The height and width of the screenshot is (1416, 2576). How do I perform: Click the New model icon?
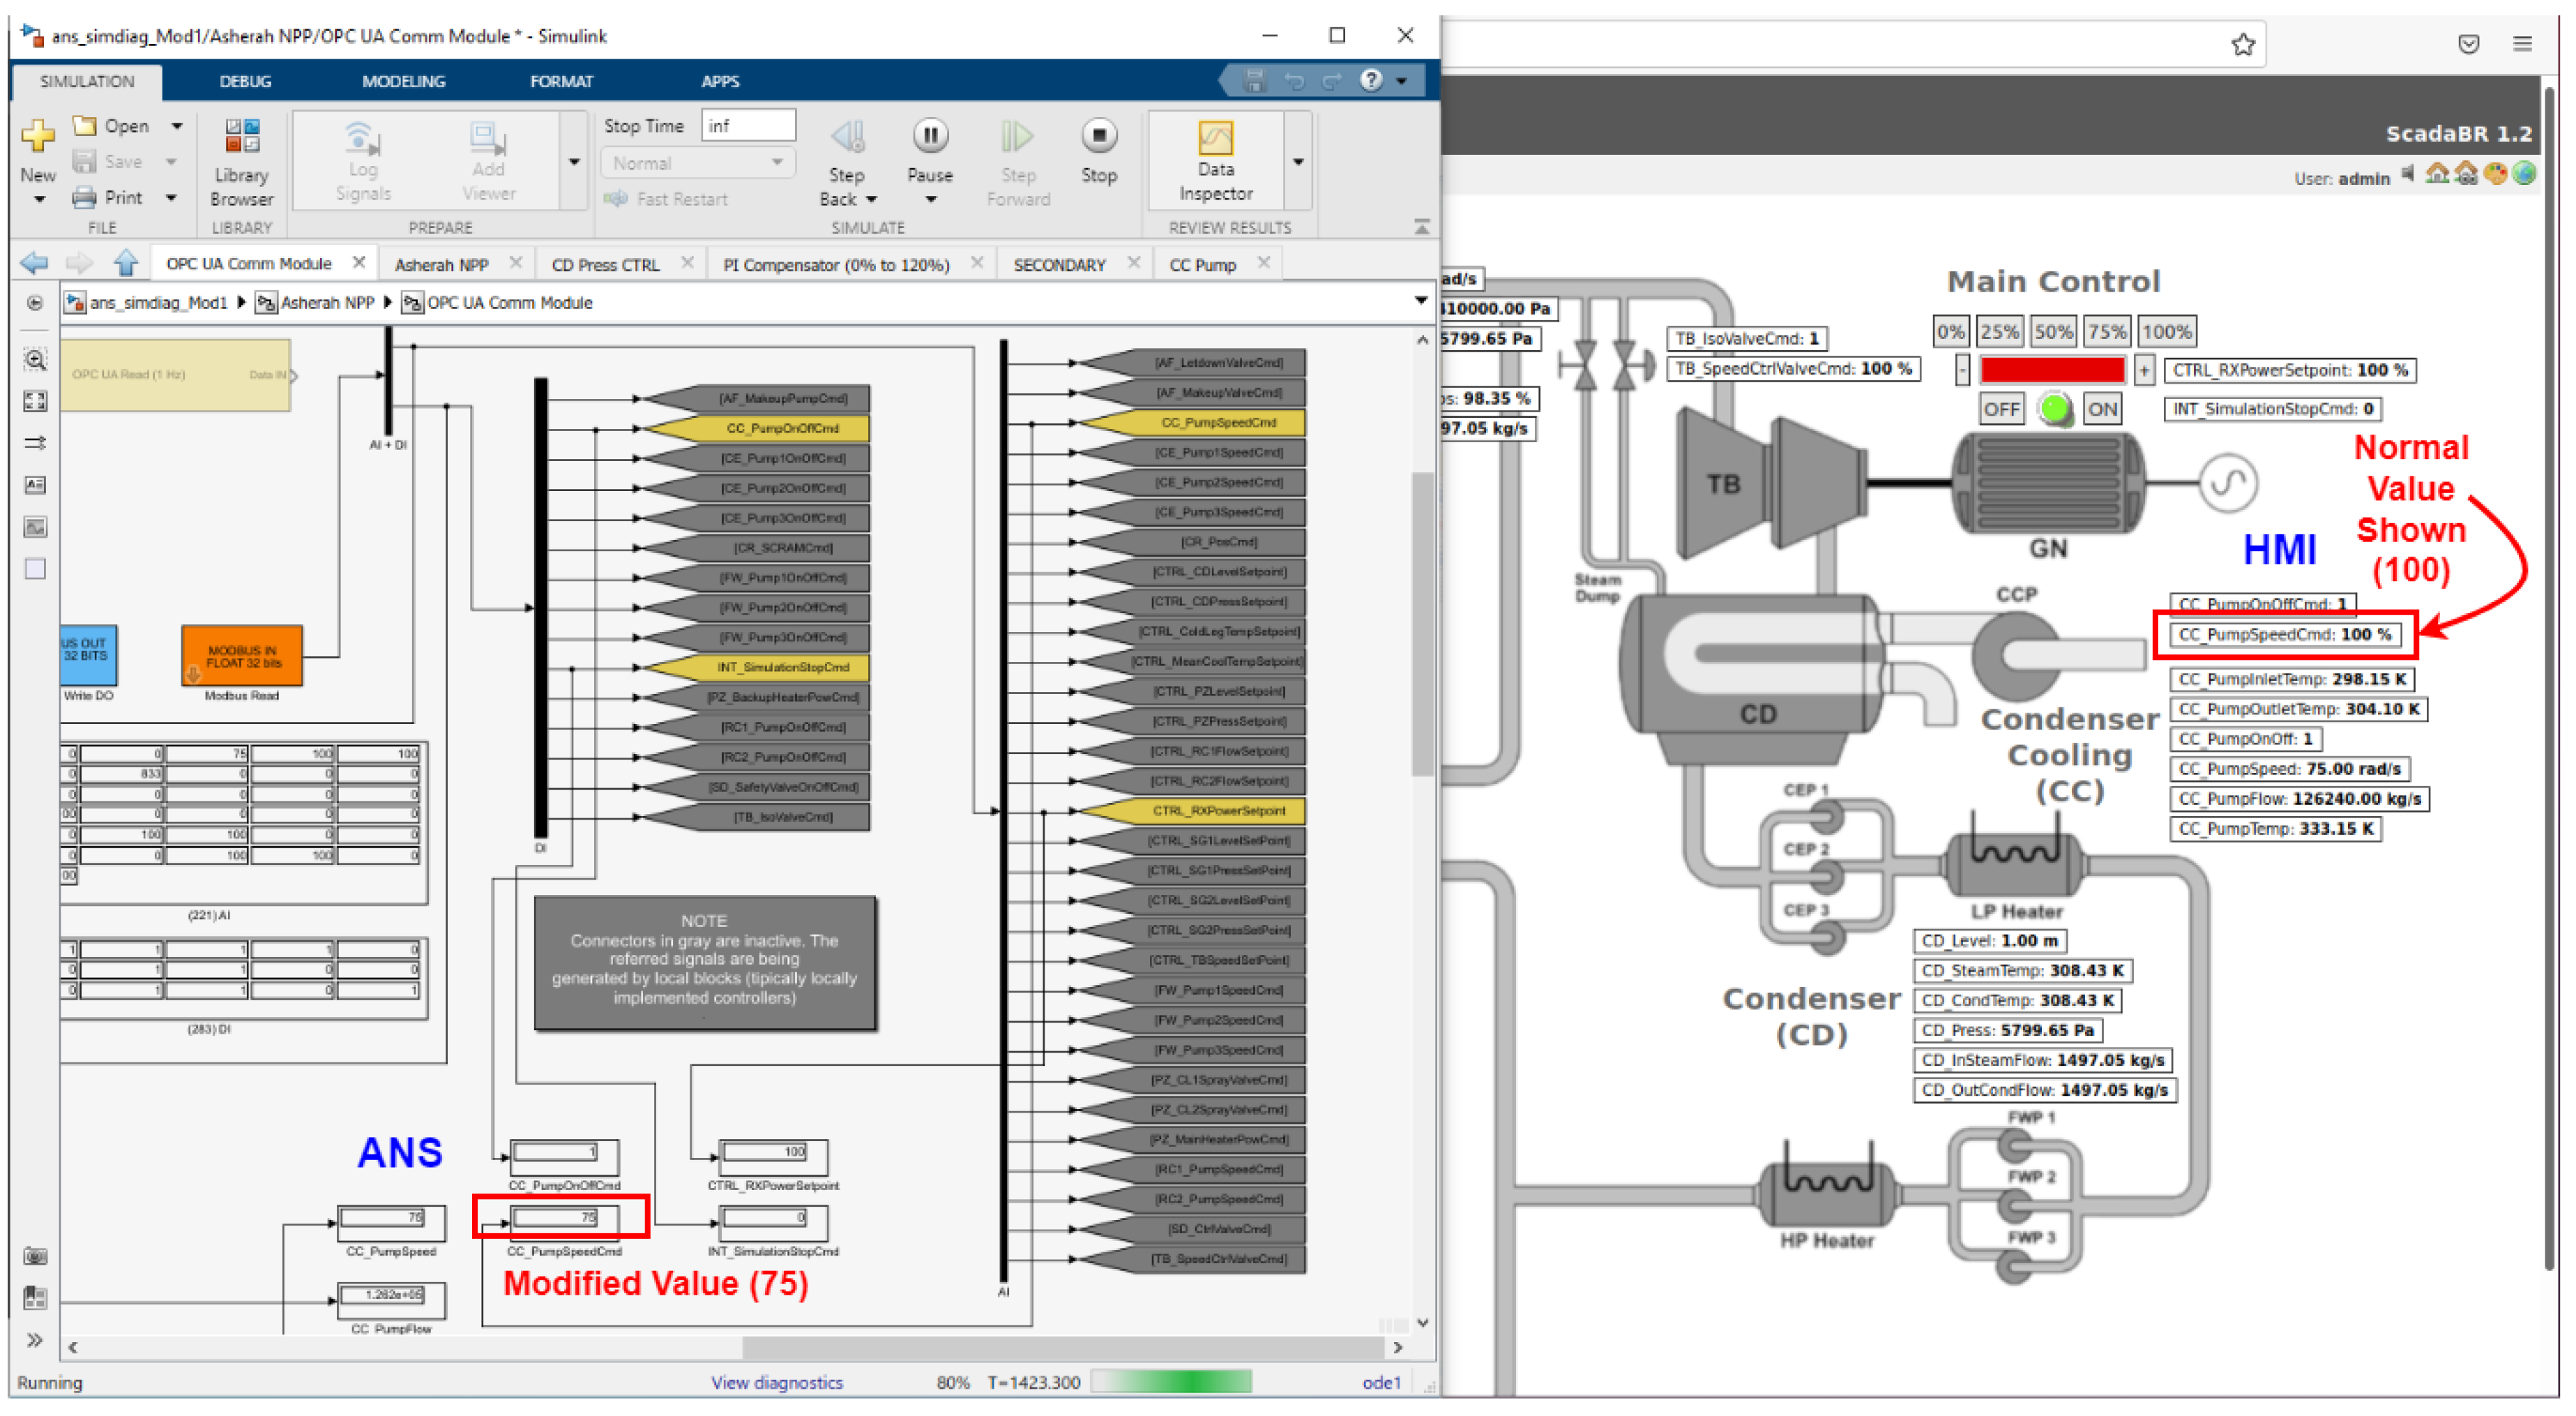click(x=38, y=136)
